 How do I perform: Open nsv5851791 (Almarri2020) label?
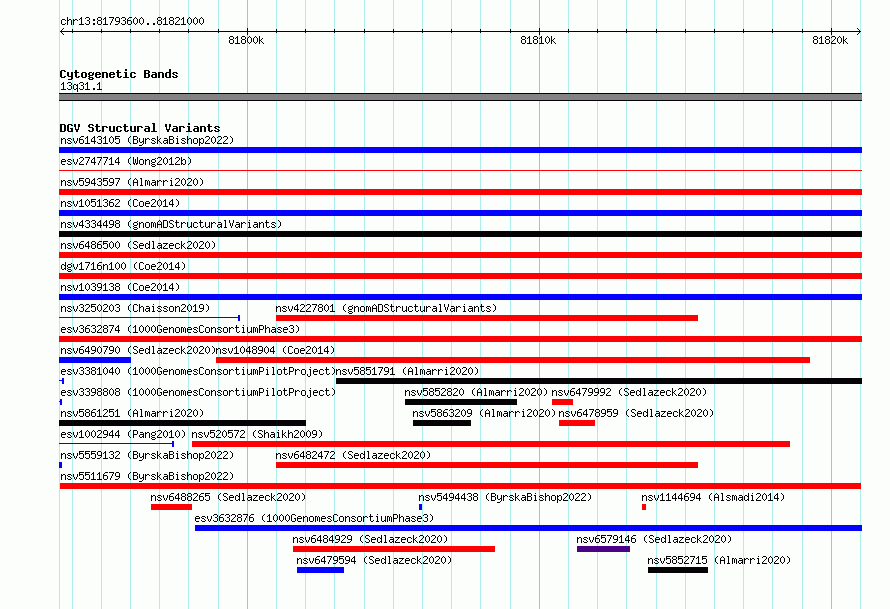[x=408, y=371]
